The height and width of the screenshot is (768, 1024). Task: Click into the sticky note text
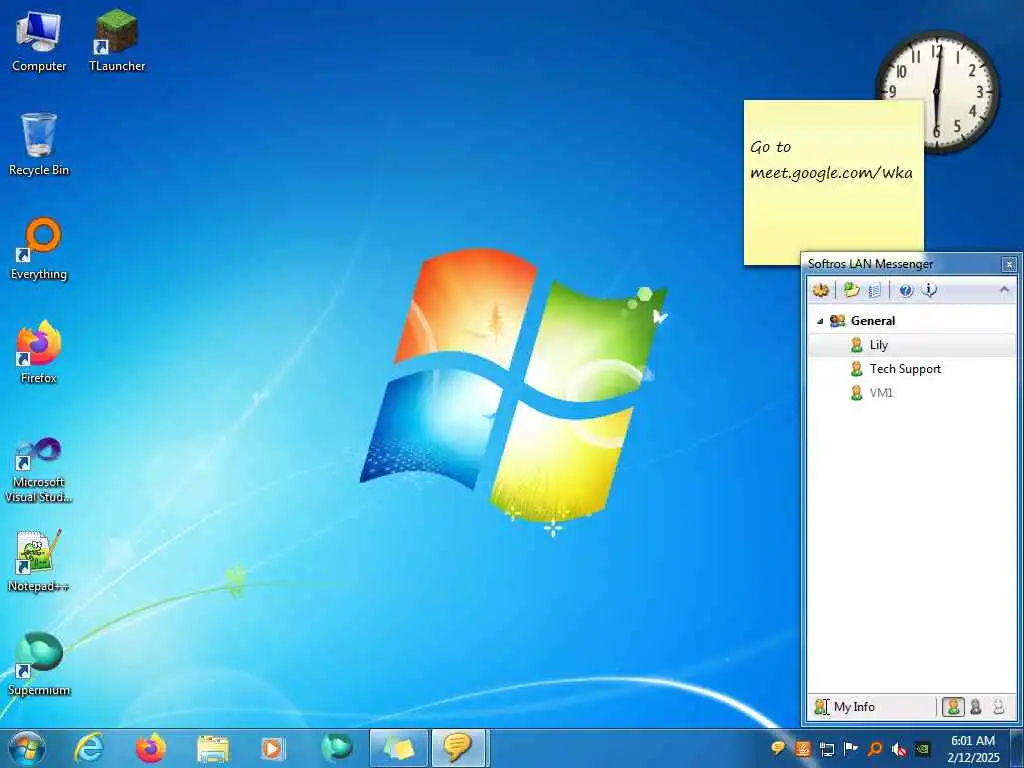(x=831, y=161)
